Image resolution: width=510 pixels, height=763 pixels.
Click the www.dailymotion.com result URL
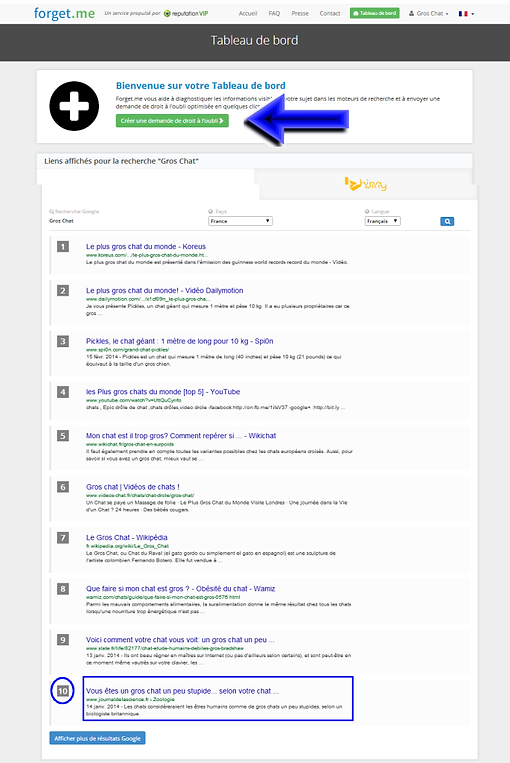click(x=148, y=299)
